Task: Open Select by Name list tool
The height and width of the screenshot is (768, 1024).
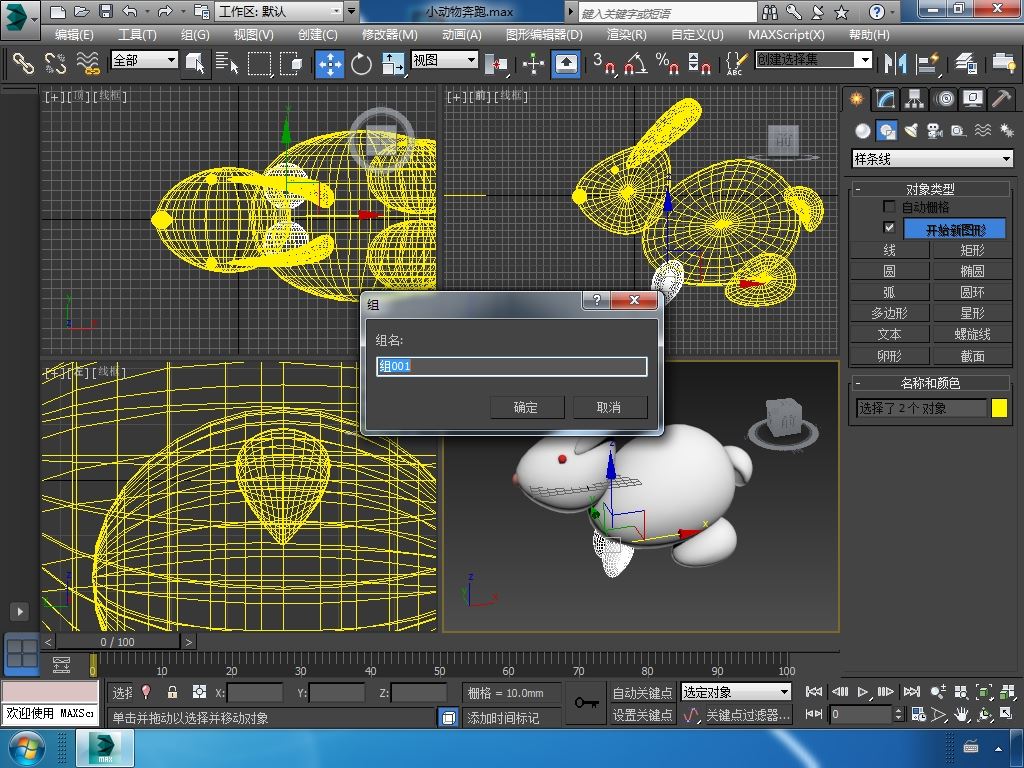Action: [x=227, y=63]
